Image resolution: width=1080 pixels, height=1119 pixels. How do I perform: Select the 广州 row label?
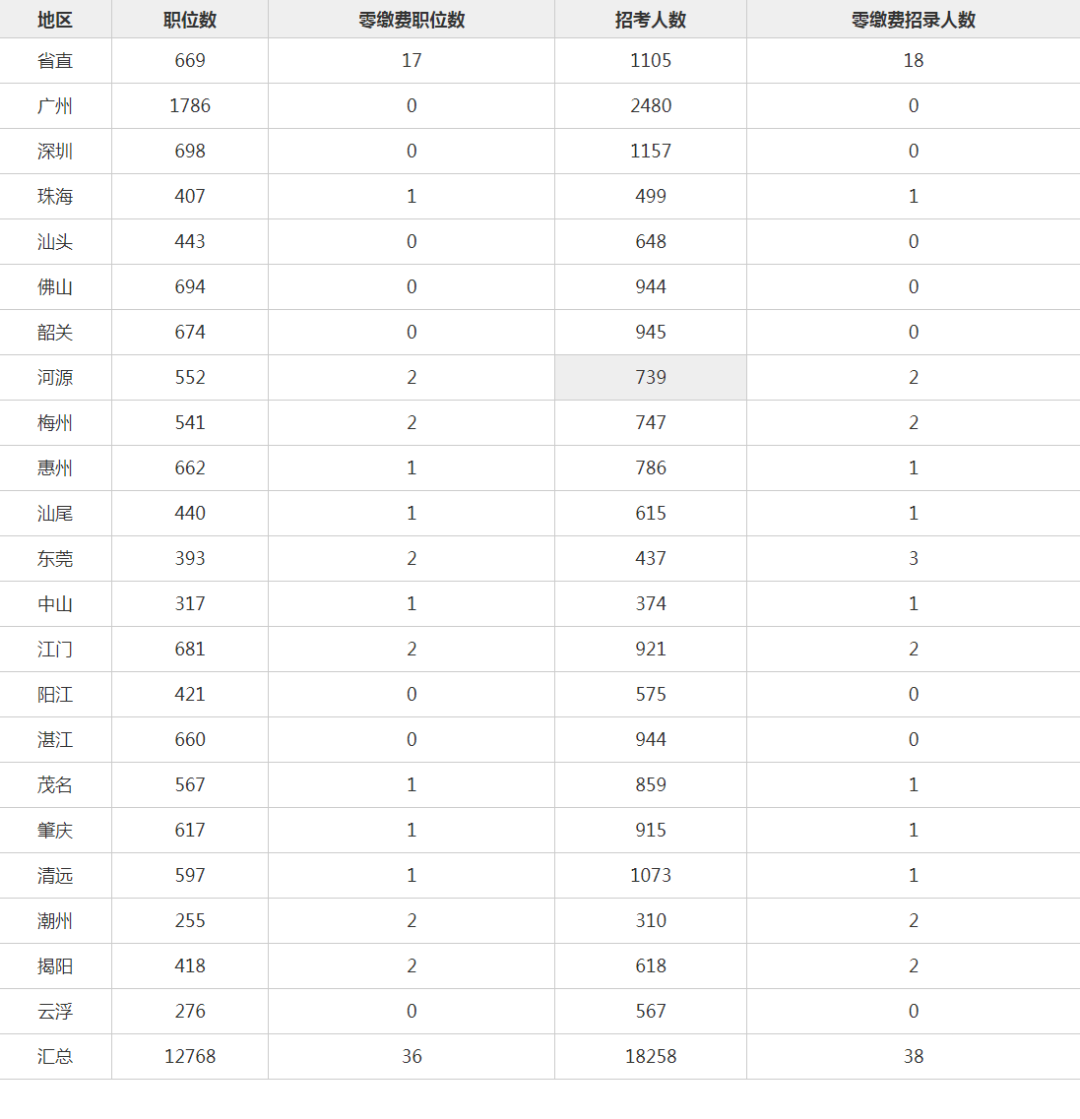tap(55, 106)
